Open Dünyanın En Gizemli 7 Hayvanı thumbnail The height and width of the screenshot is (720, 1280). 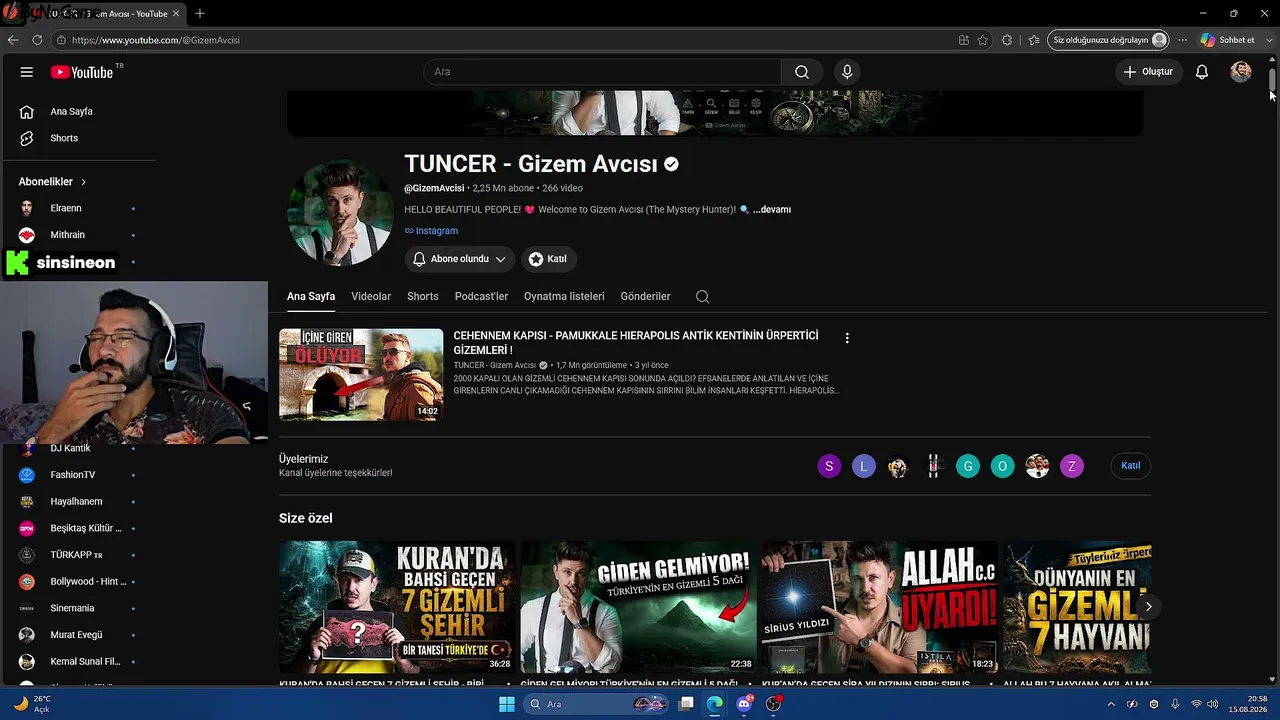[1077, 607]
